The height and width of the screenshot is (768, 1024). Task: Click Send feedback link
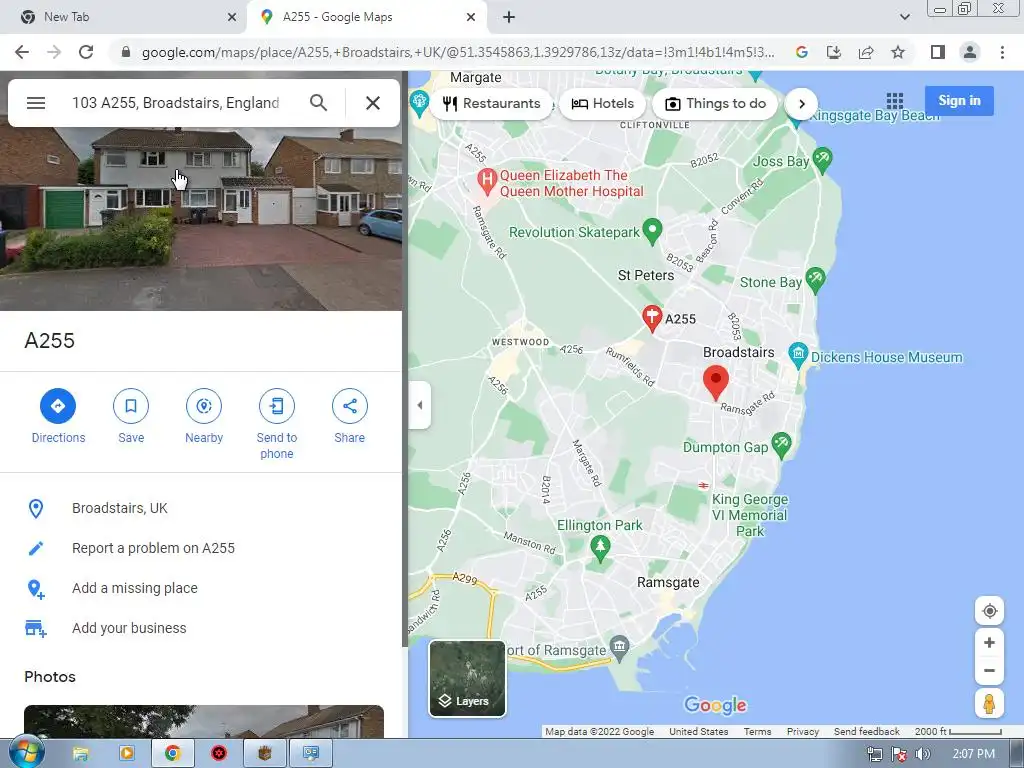(x=867, y=731)
